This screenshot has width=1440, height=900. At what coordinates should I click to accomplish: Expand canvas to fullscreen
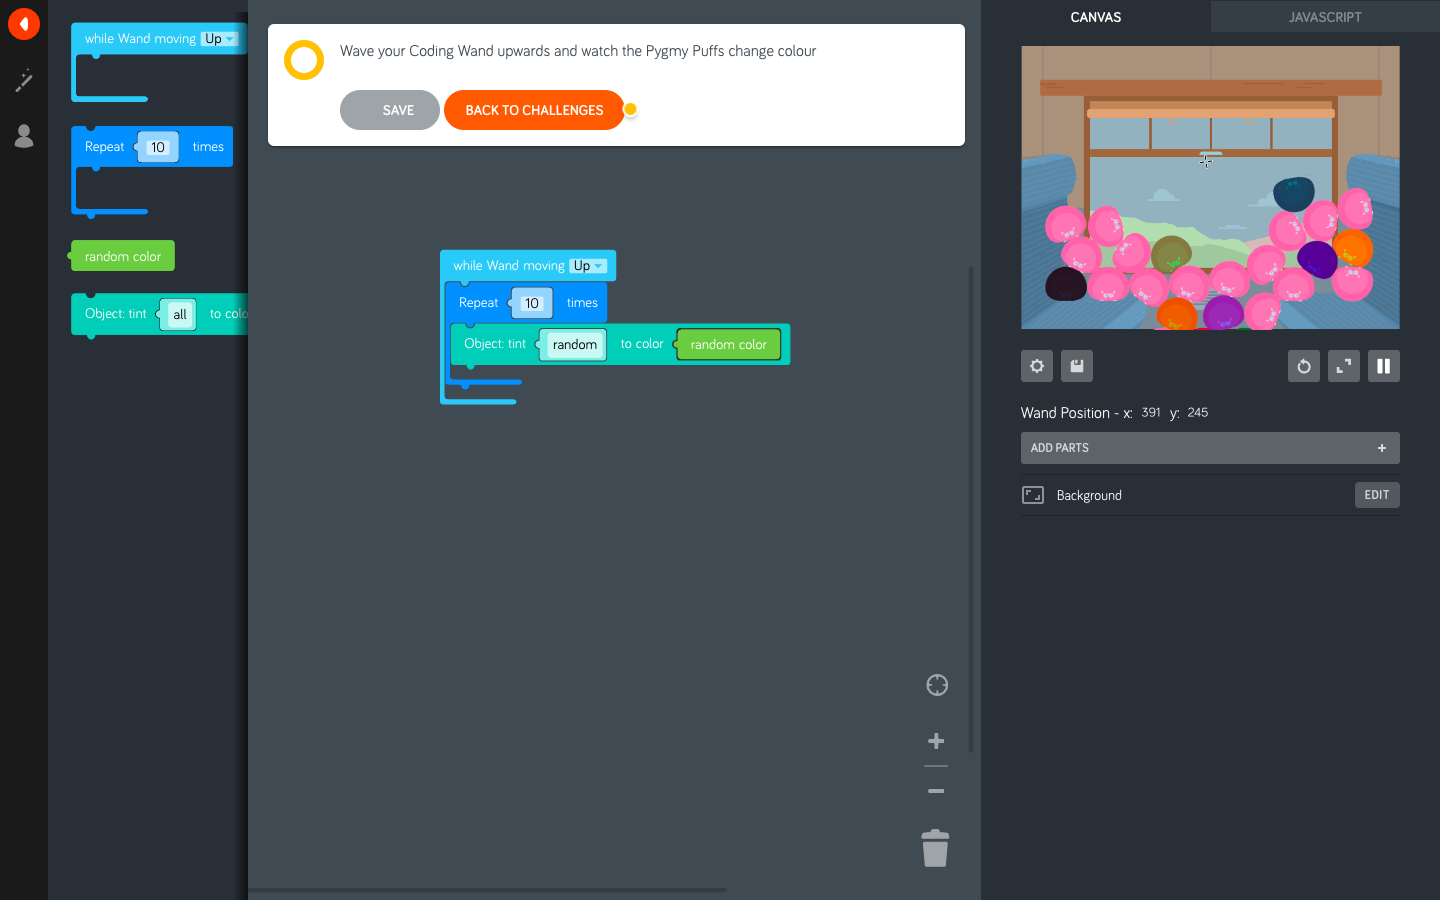coord(1344,366)
